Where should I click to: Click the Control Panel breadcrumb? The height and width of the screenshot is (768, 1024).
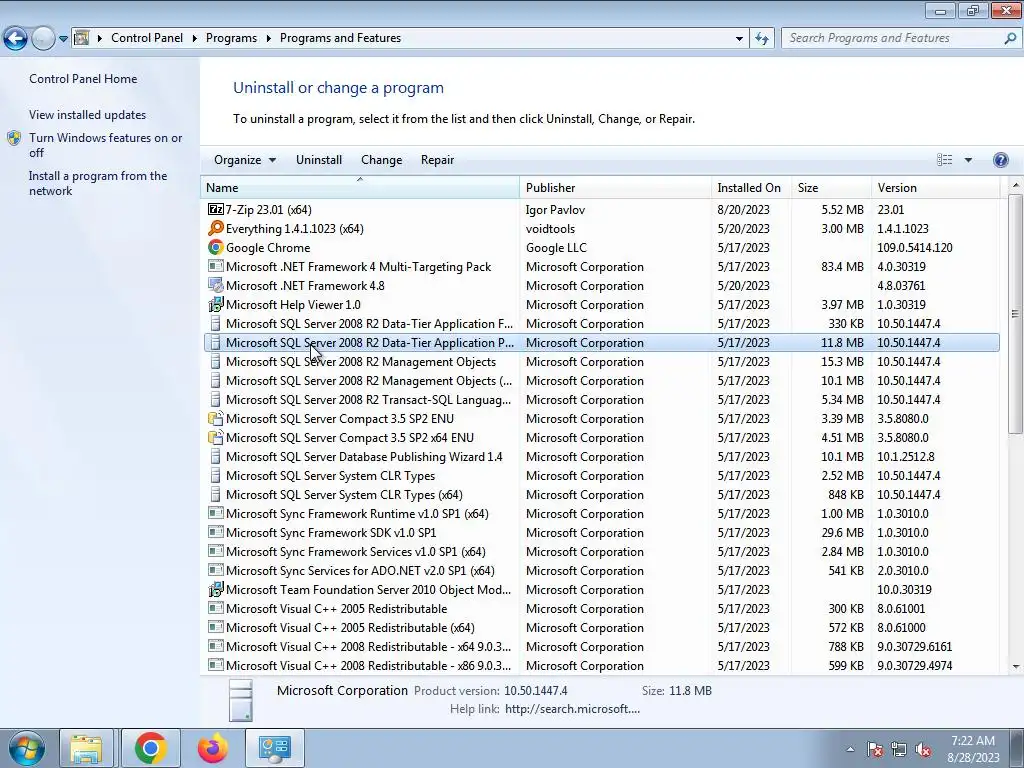147,39
